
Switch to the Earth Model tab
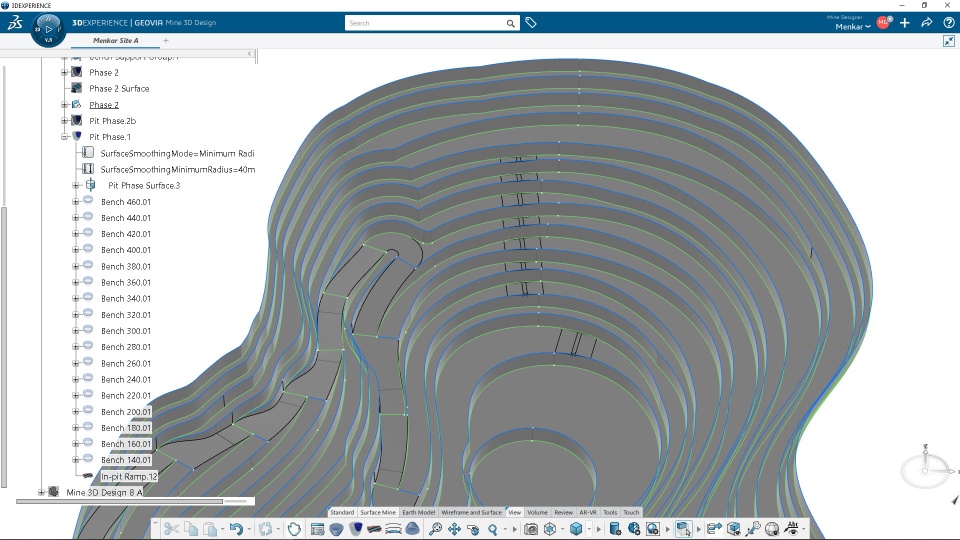coord(418,512)
